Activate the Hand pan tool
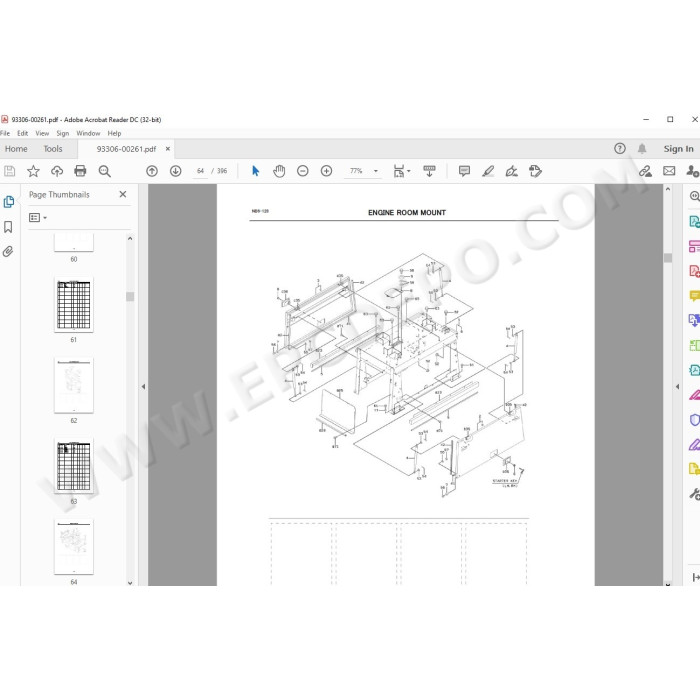700x700 pixels. click(279, 171)
